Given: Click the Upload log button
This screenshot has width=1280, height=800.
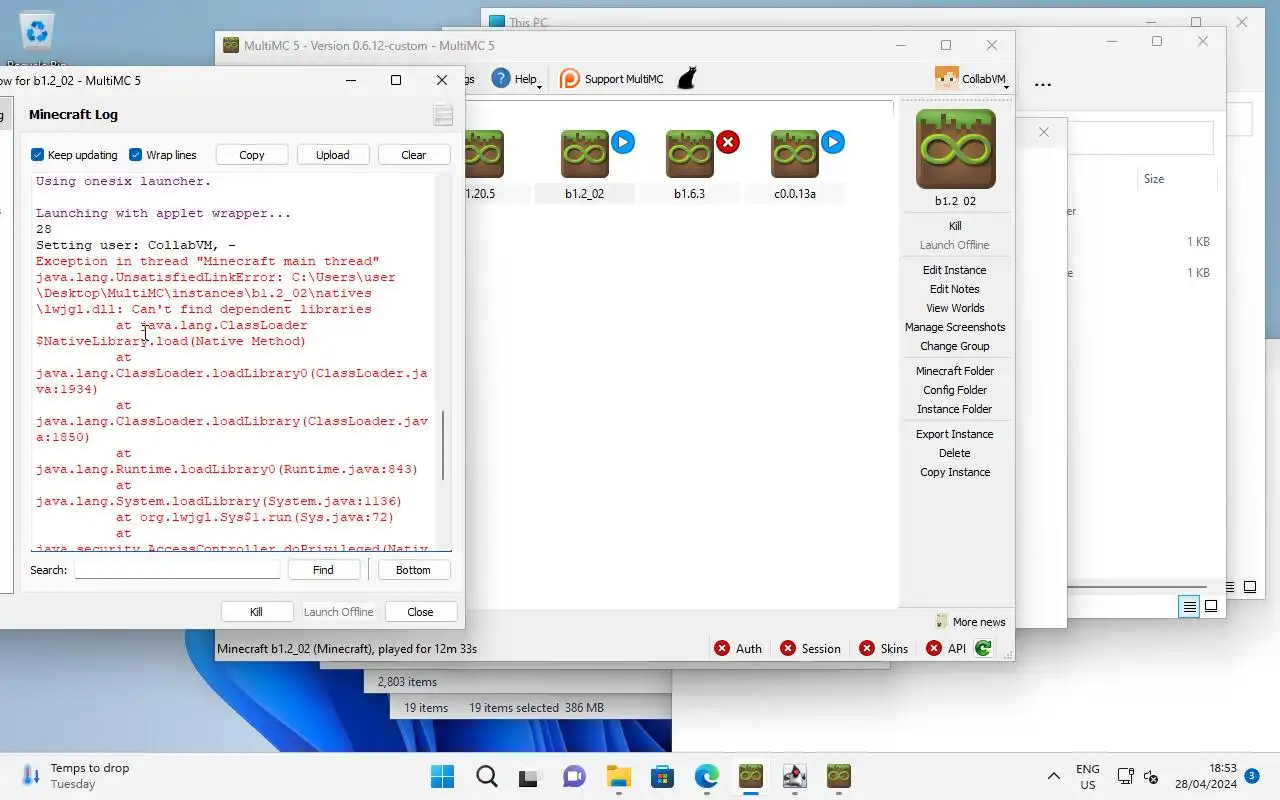Looking at the screenshot, I should [333, 155].
